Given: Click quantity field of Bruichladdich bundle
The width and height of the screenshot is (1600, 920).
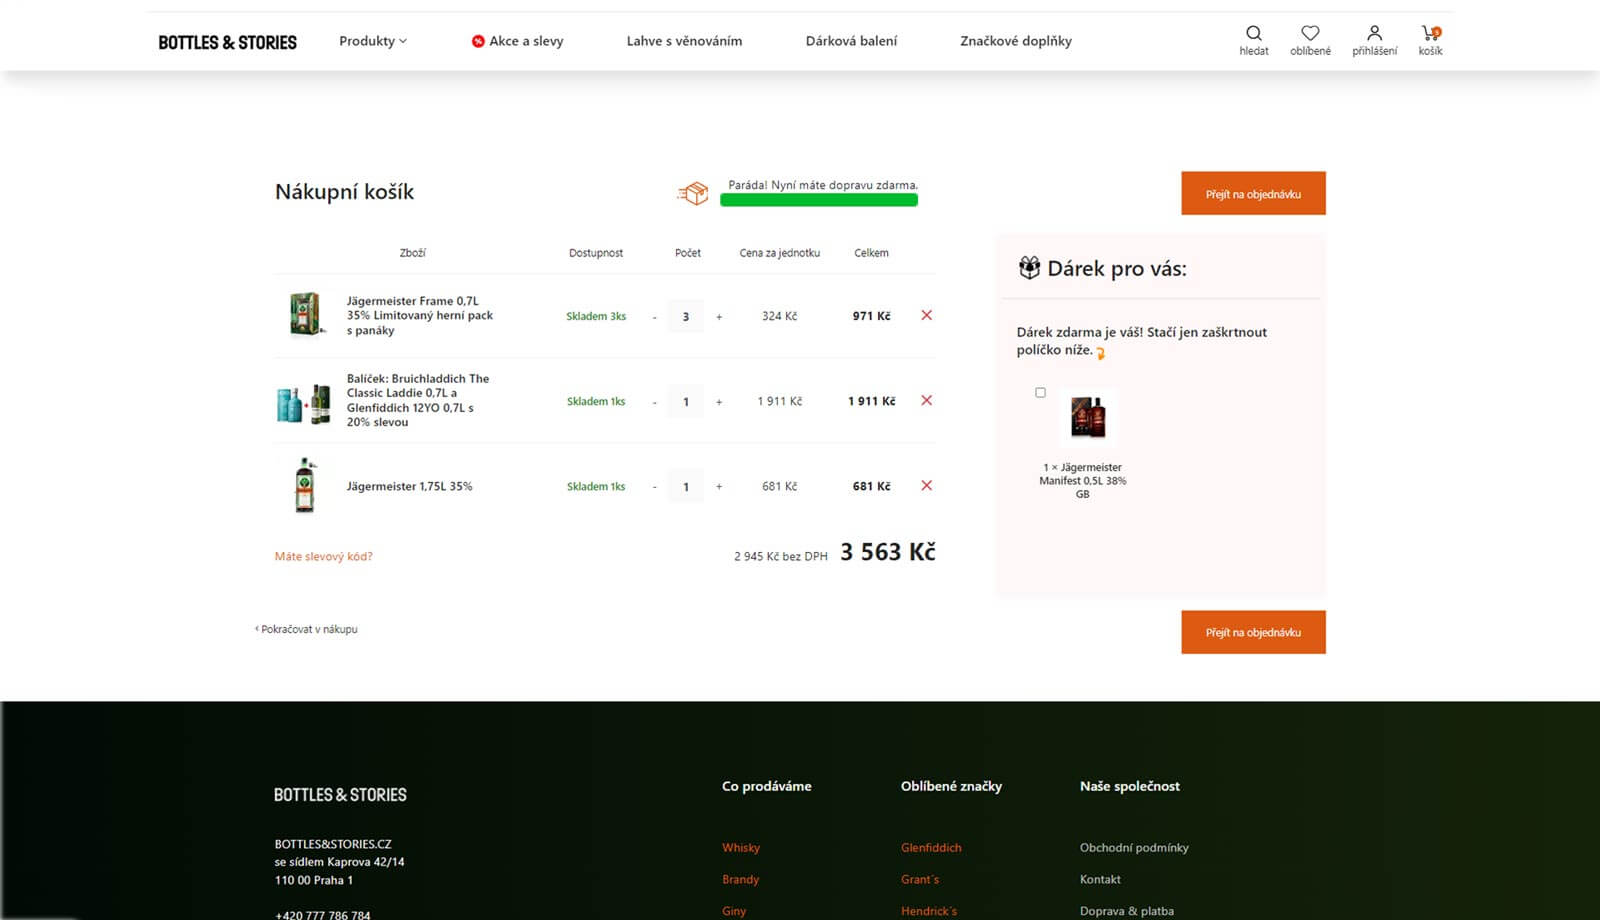Looking at the screenshot, I should coord(686,402).
